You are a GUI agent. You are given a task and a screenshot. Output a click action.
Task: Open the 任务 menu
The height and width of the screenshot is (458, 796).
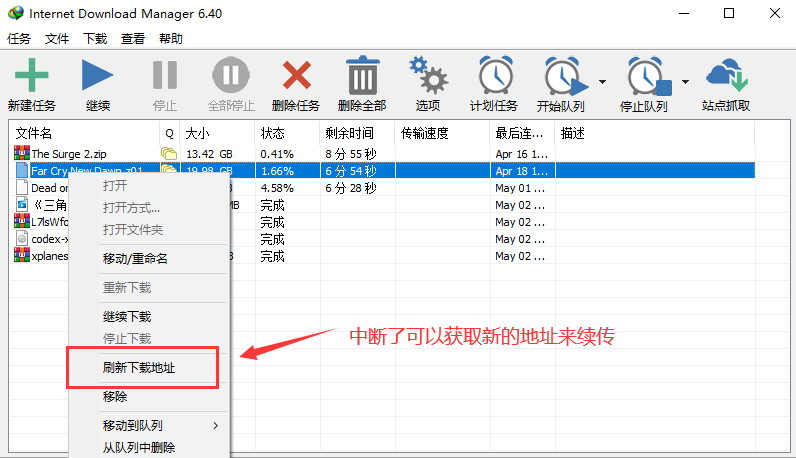[x=19, y=39]
